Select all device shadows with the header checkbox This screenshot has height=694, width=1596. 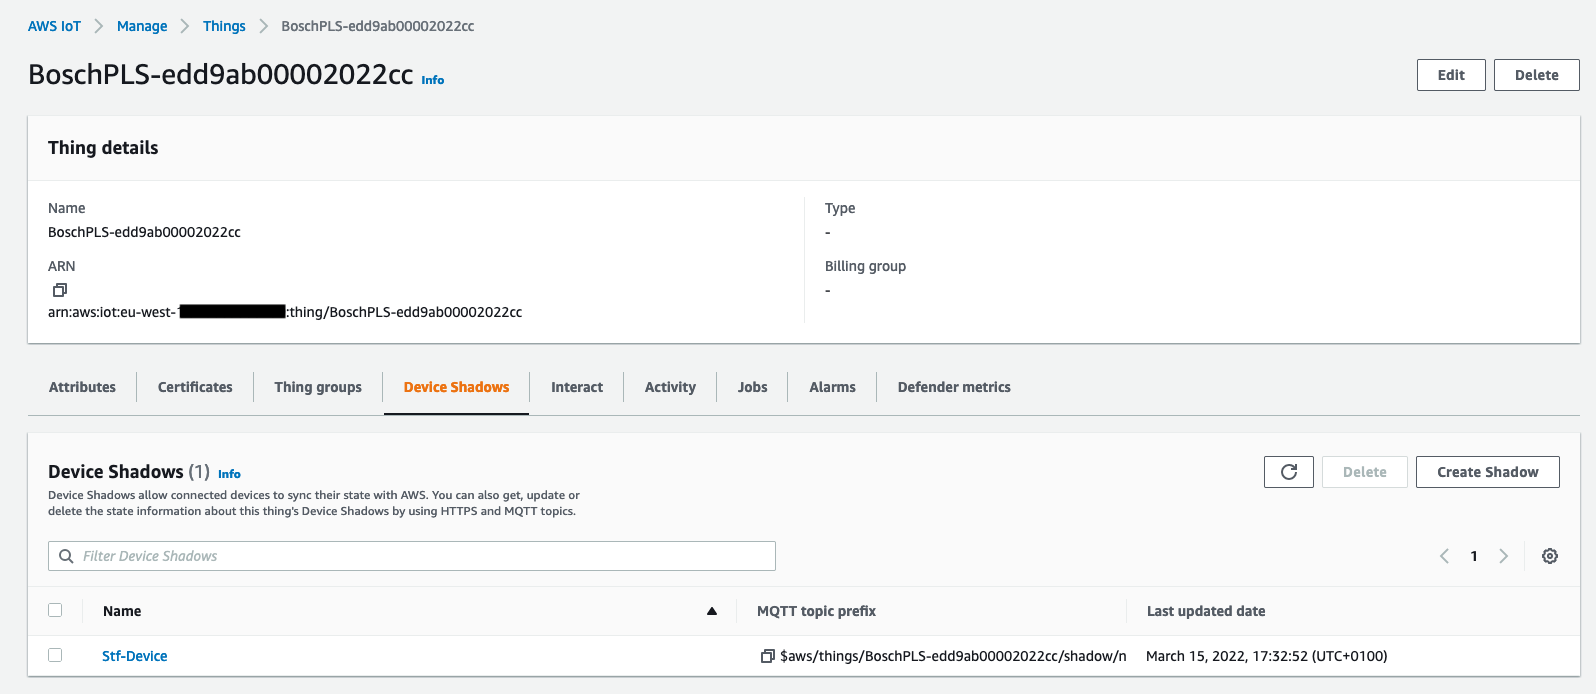pyautogui.click(x=55, y=610)
